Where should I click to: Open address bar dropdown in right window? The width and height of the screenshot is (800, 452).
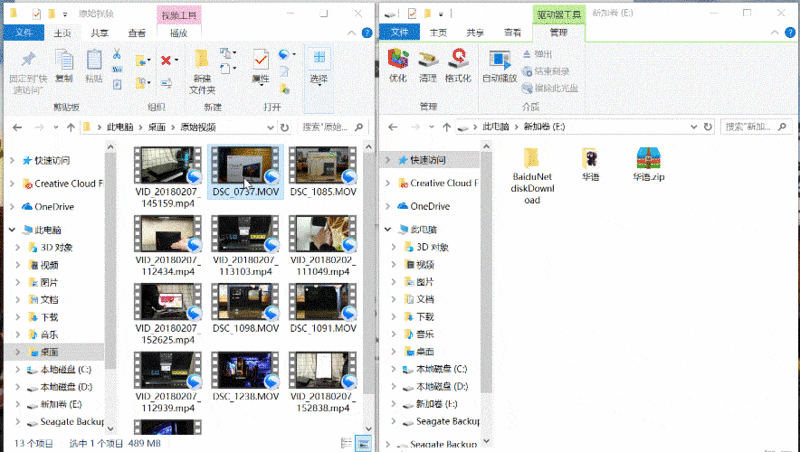tap(693, 127)
